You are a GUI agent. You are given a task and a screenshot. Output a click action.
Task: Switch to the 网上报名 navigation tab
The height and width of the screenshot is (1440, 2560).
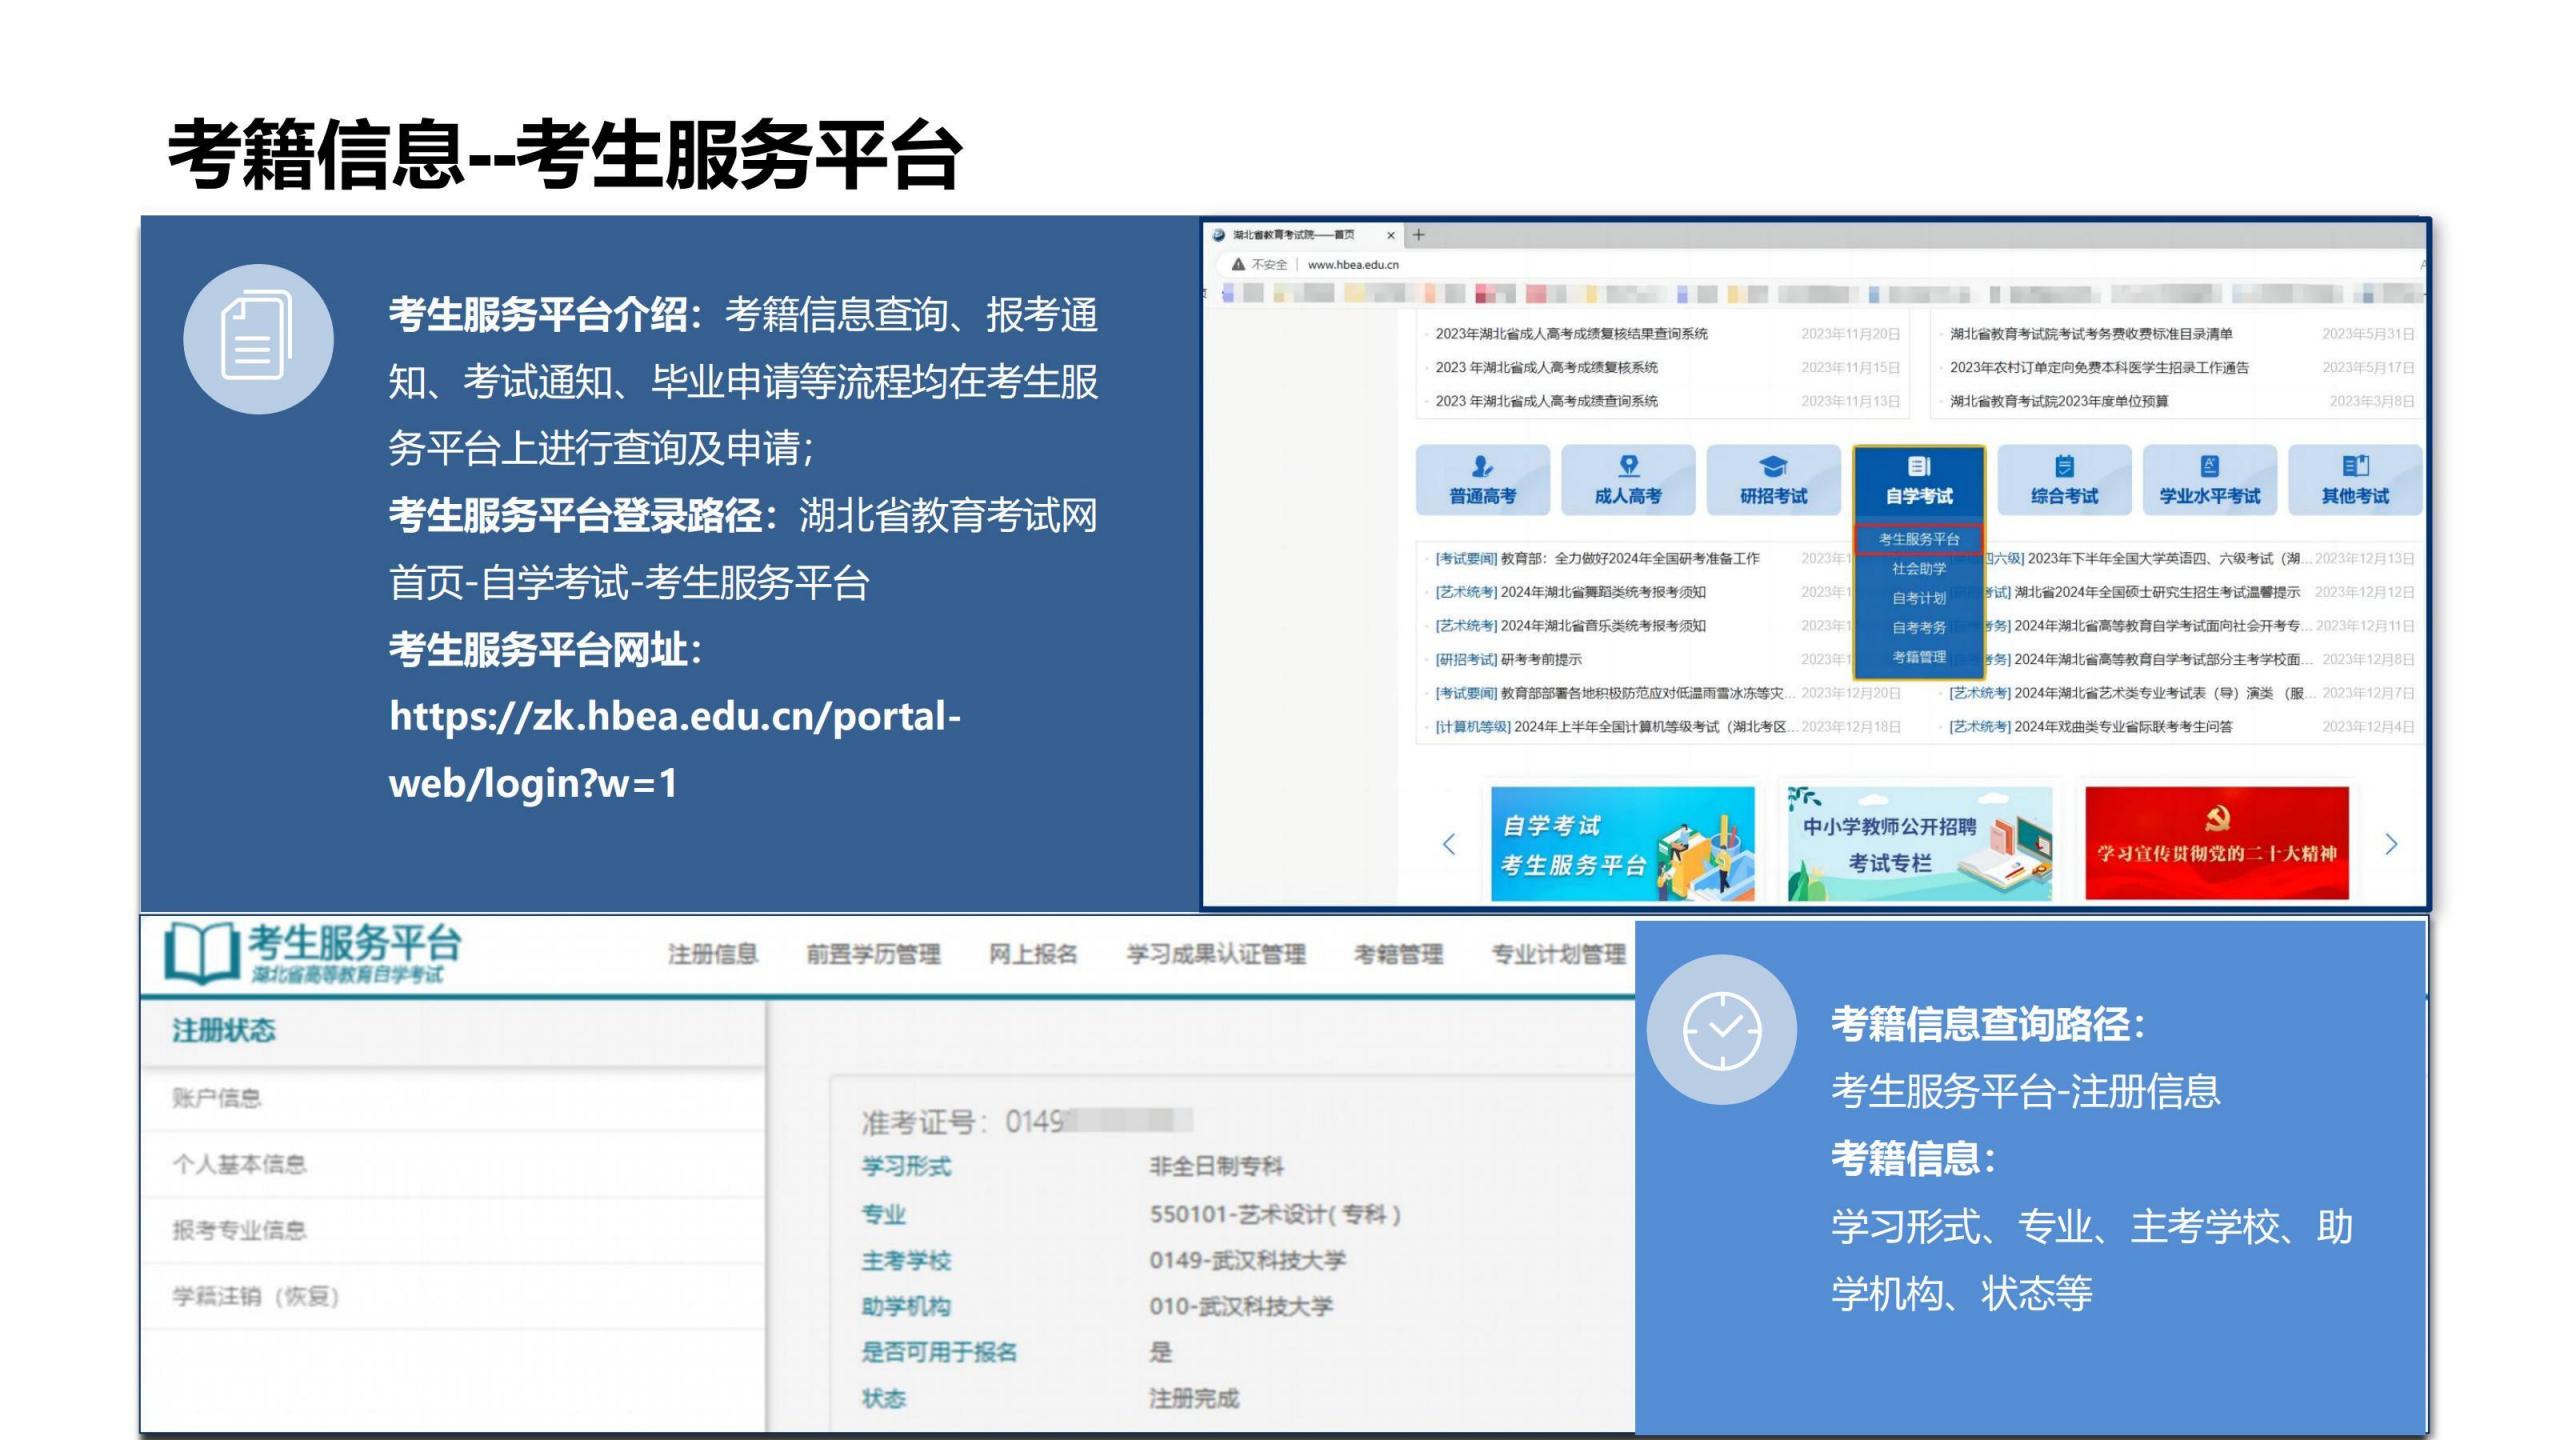pos(1033,954)
